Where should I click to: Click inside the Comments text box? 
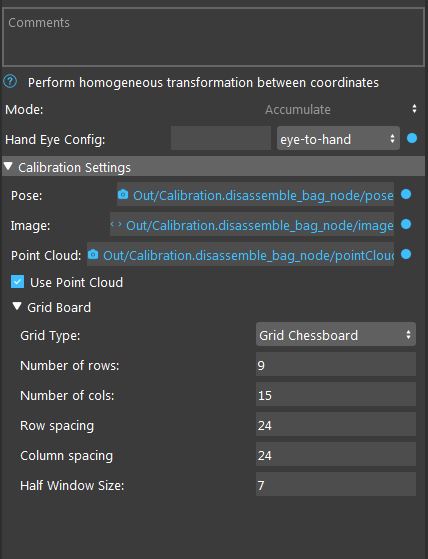click(213, 37)
